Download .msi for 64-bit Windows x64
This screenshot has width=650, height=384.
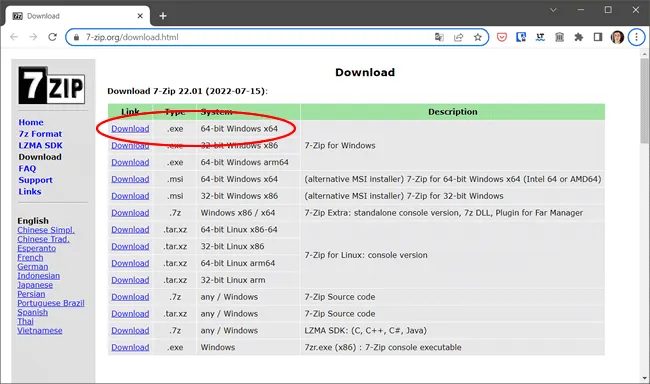coord(130,179)
